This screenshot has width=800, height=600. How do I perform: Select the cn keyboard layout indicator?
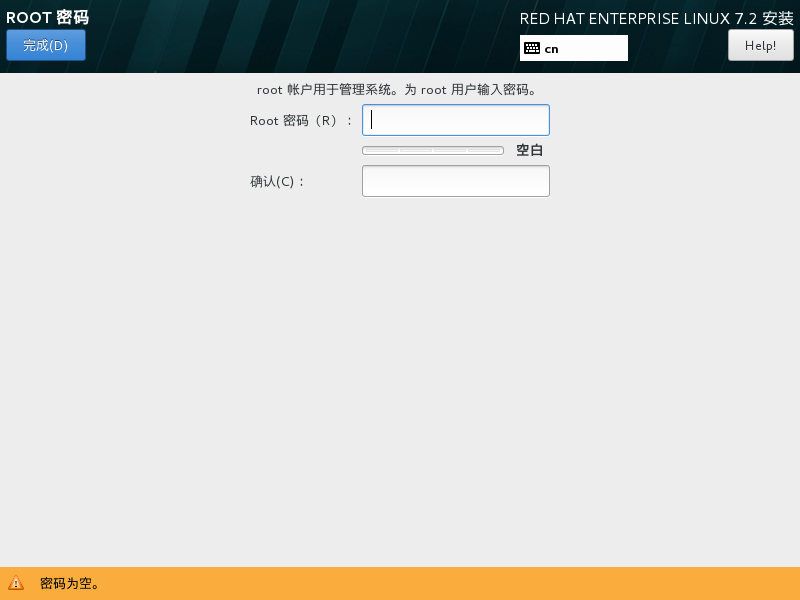(573, 48)
